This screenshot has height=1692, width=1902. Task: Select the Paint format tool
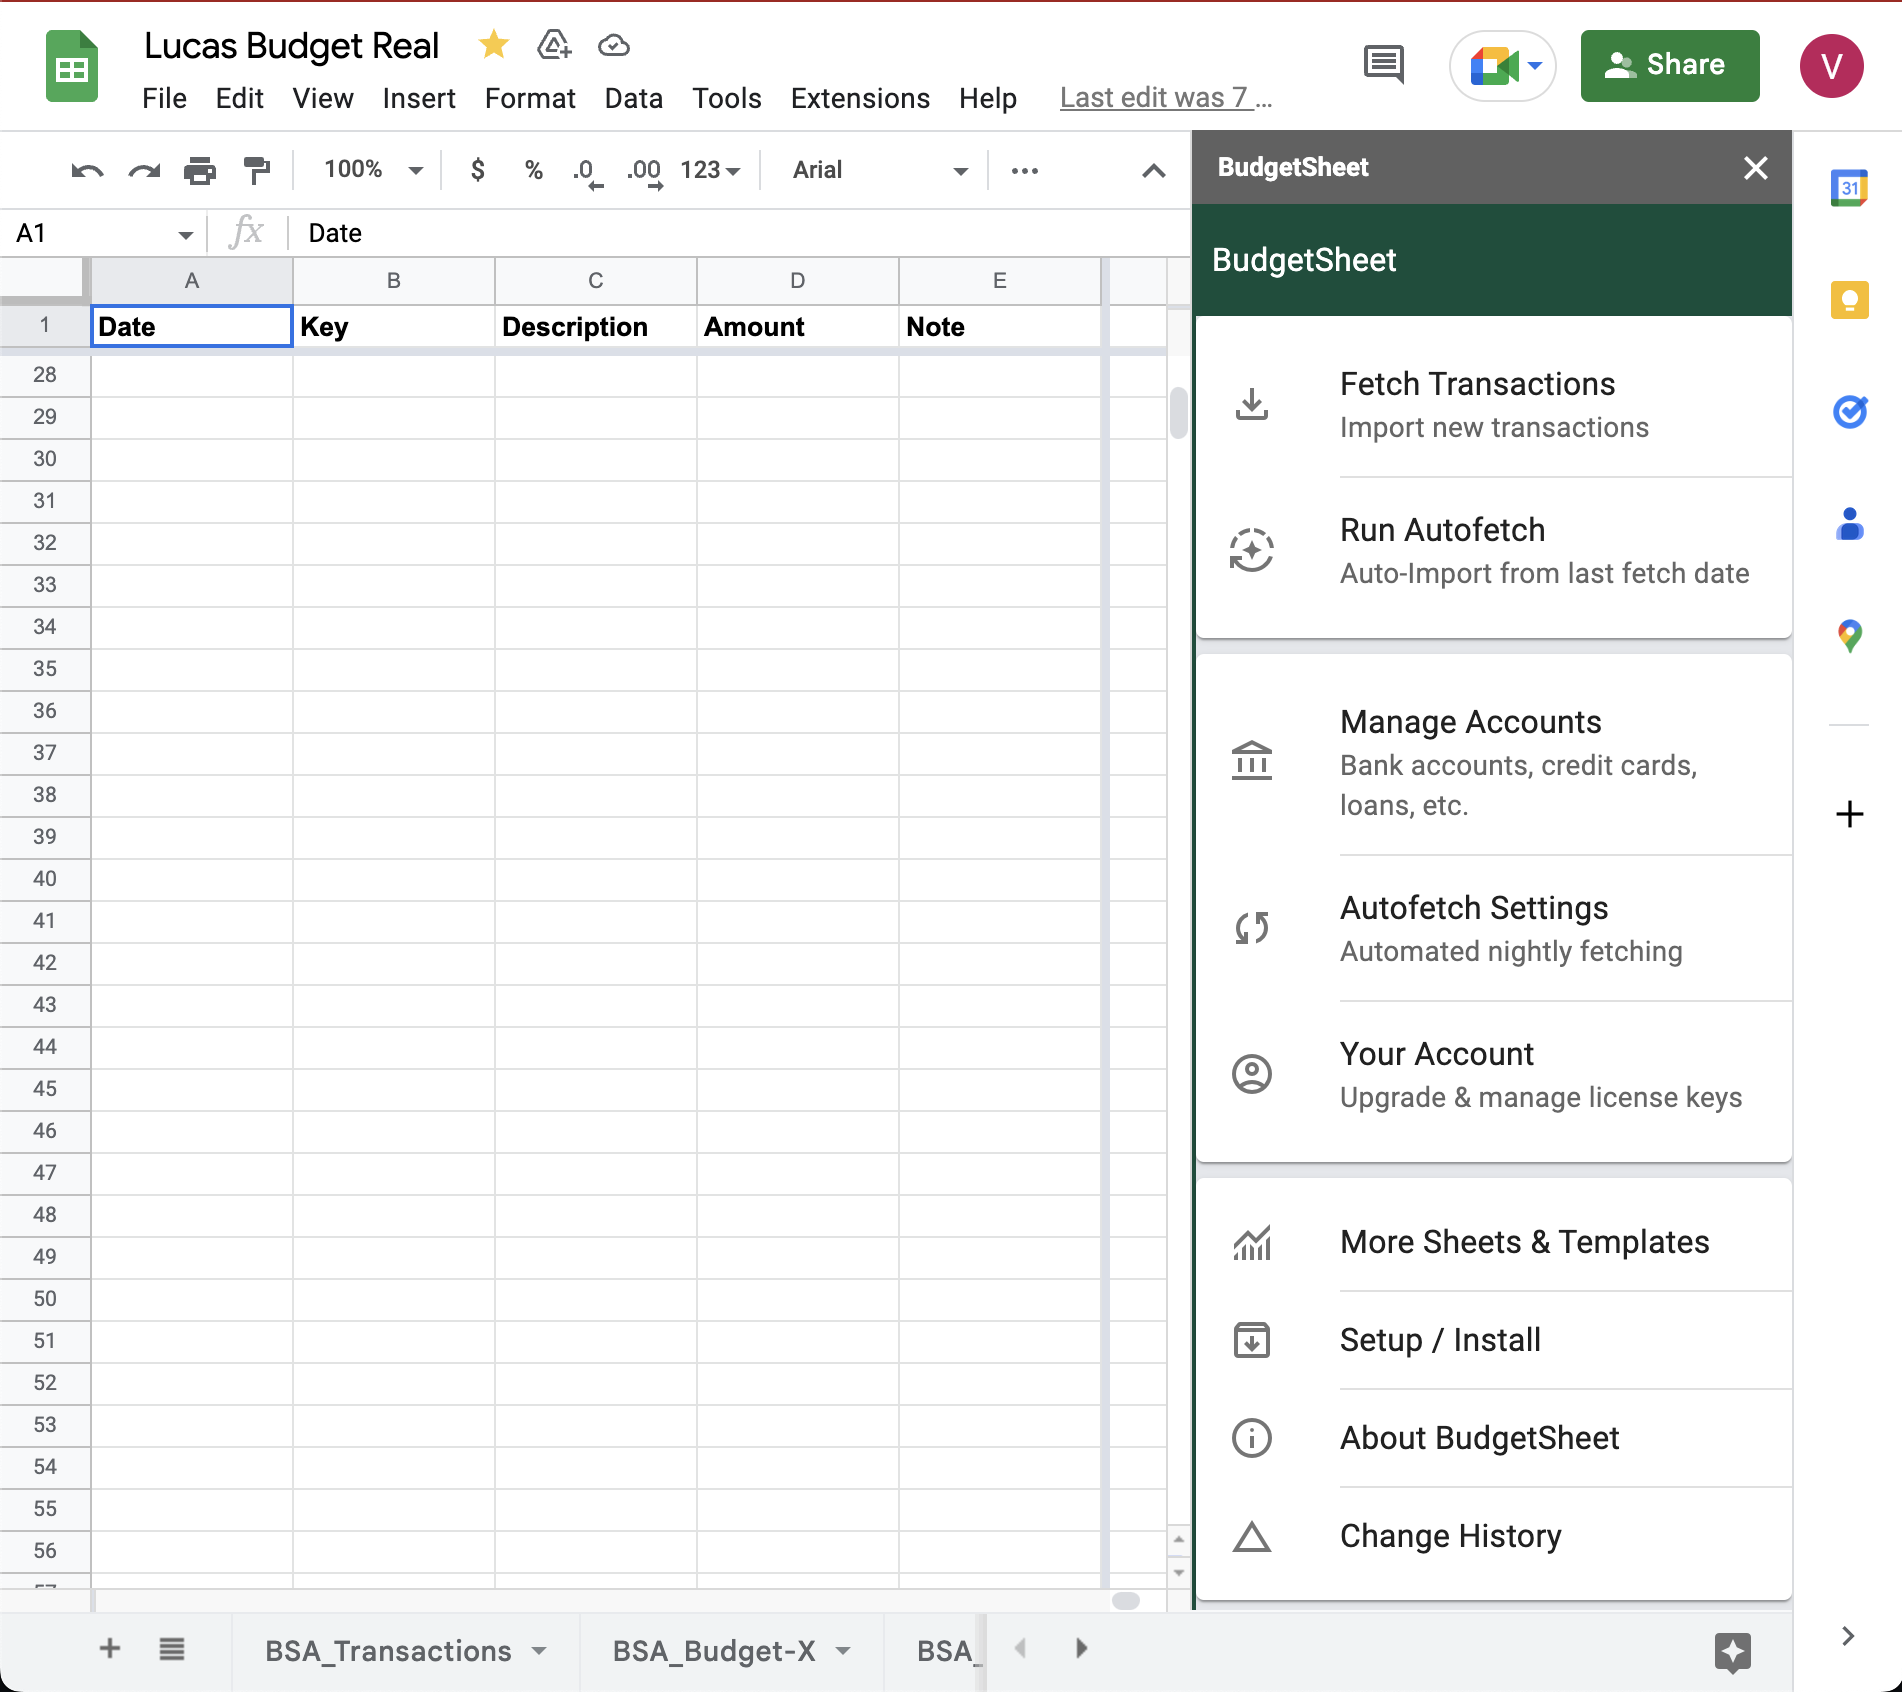[257, 171]
